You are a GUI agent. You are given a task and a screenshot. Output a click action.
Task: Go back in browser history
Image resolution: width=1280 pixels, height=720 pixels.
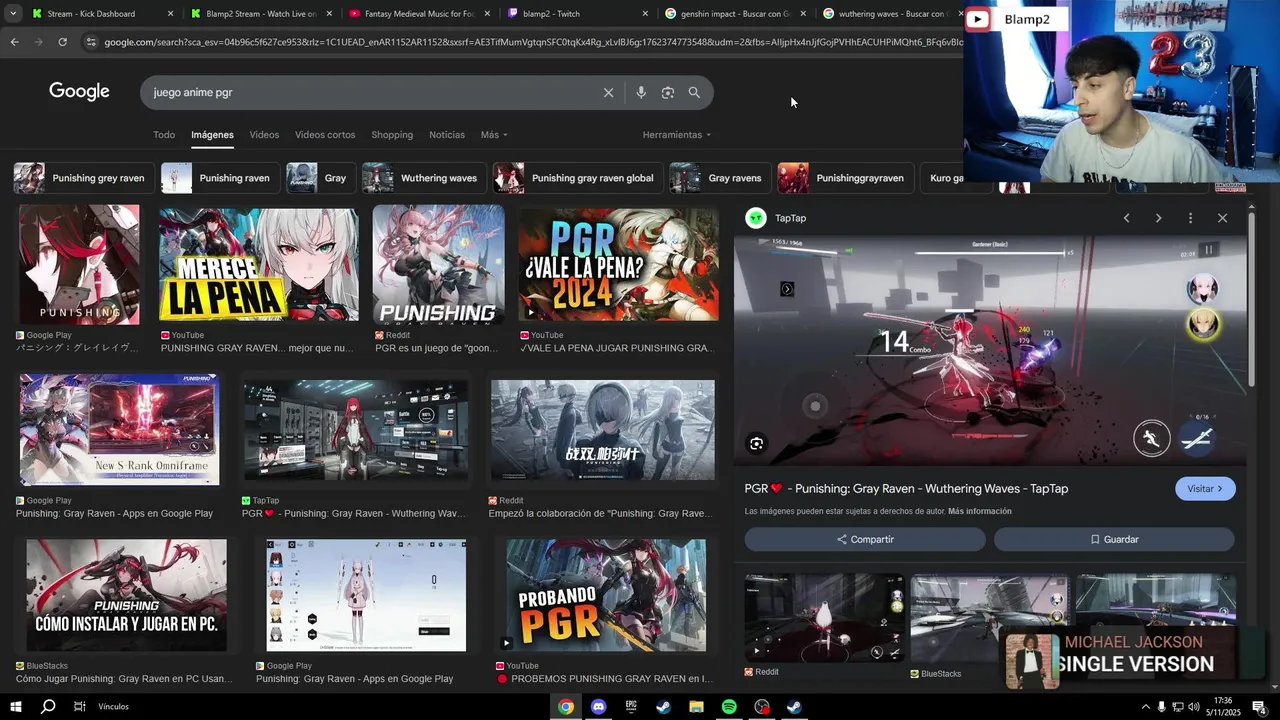pos(14,42)
